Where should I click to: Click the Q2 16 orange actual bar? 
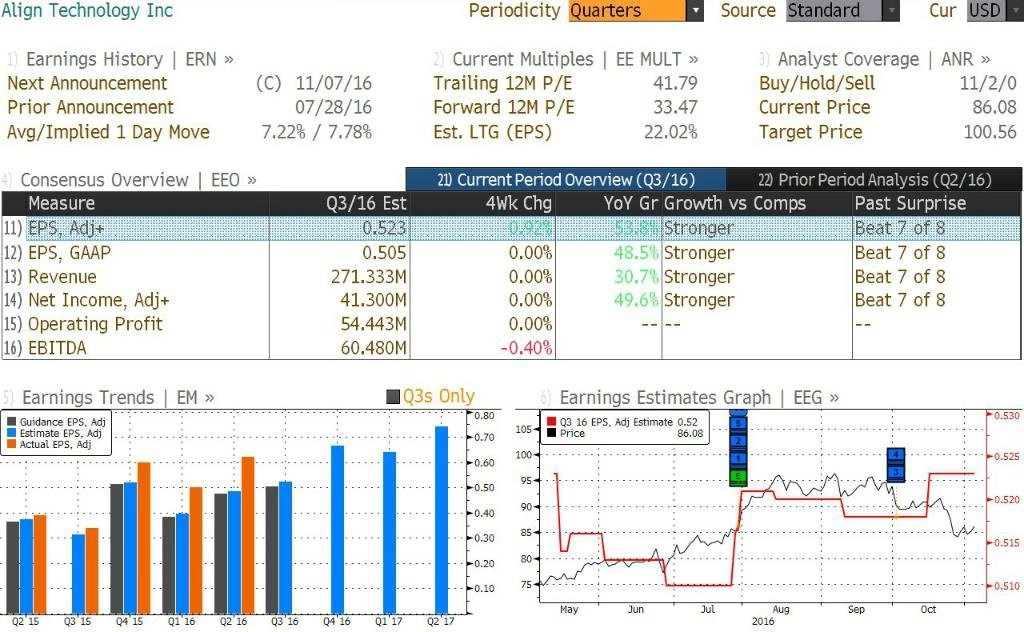248,535
